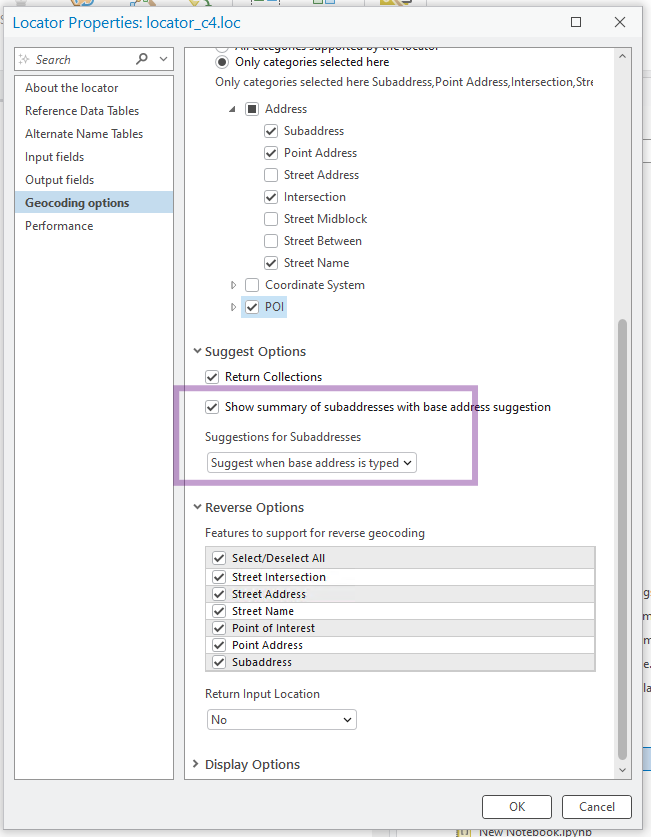Expand the Display Options section

196,765
